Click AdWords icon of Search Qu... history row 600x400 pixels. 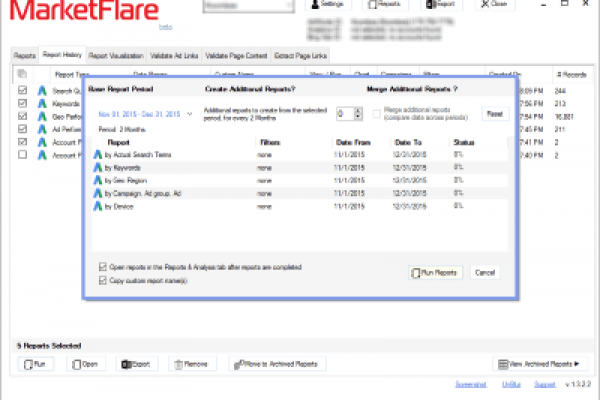click(x=42, y=91)
